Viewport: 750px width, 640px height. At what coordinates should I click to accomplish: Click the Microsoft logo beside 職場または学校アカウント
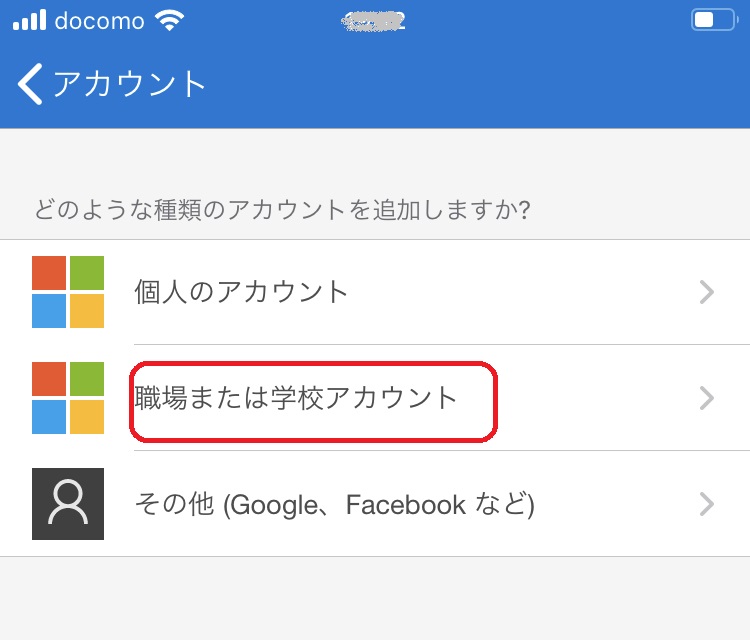(68, 398)
